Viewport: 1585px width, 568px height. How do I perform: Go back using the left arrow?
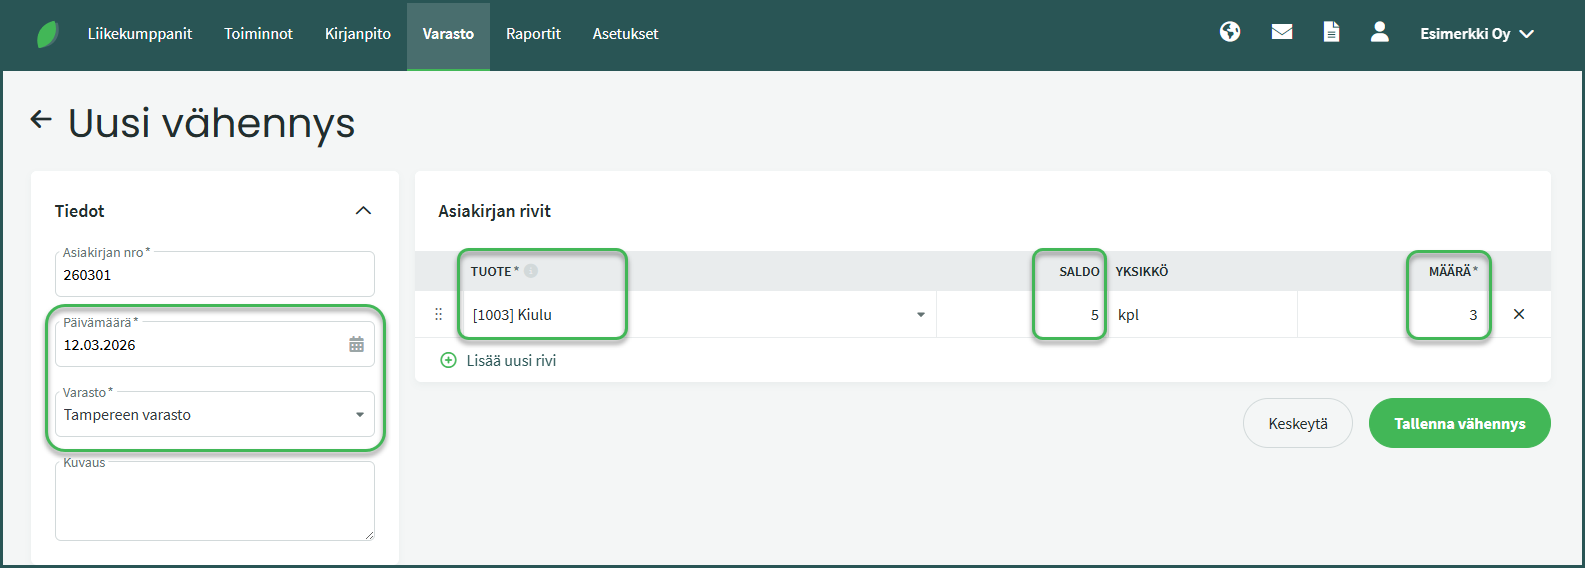[41, 120]
